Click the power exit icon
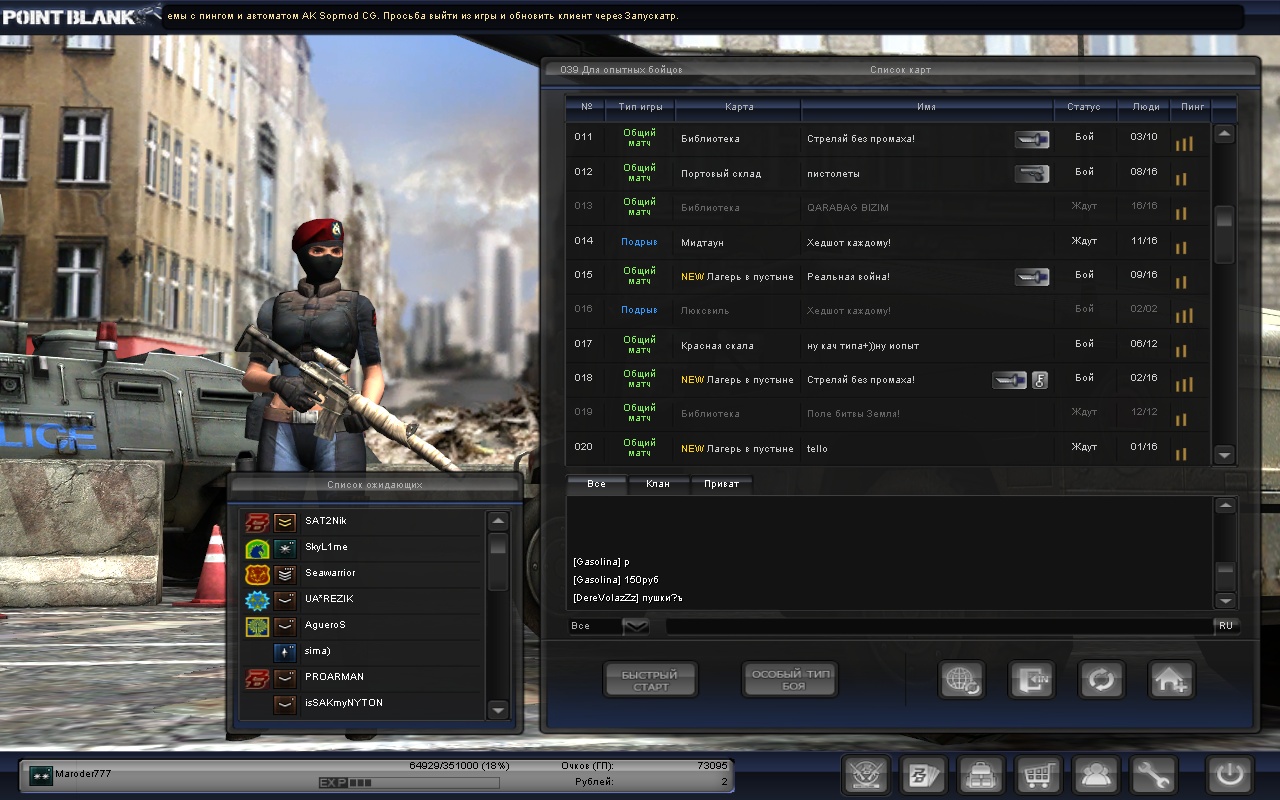Image resolution: width=1280 pixels, height=800 pixels. (1230, 774)
